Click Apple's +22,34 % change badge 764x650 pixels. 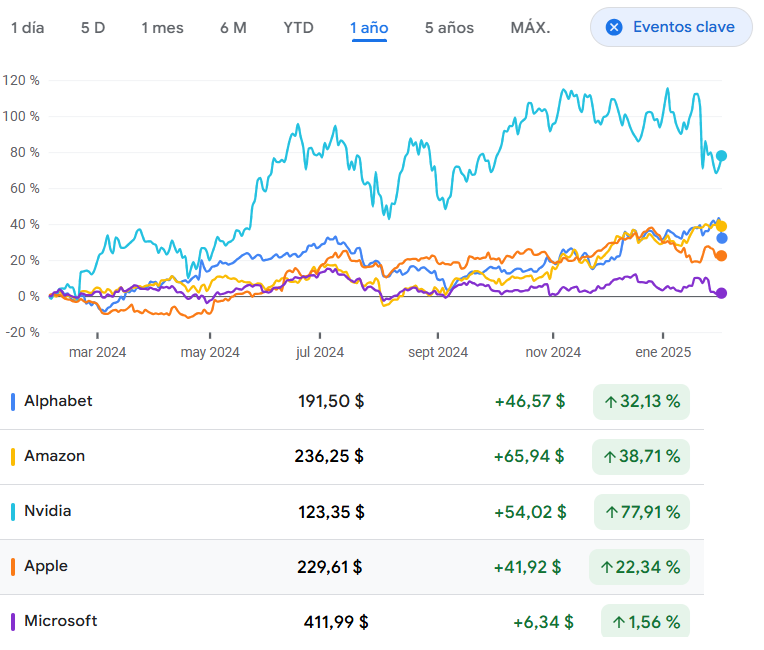point(640,567)
